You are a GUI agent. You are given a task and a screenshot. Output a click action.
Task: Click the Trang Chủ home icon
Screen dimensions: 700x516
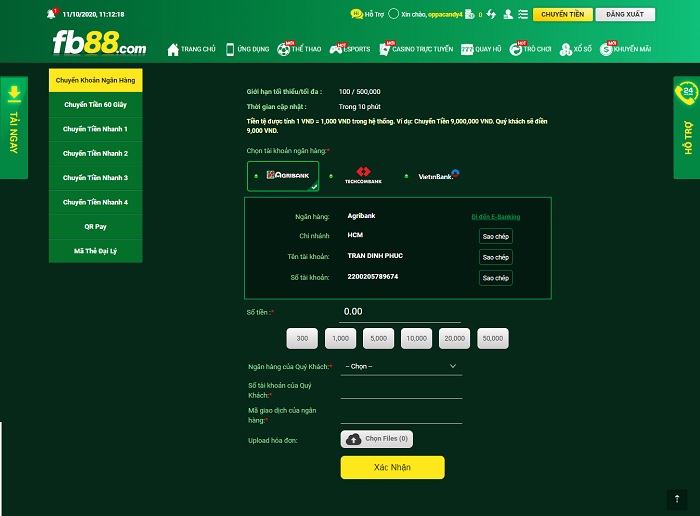[x=173, y=49]
